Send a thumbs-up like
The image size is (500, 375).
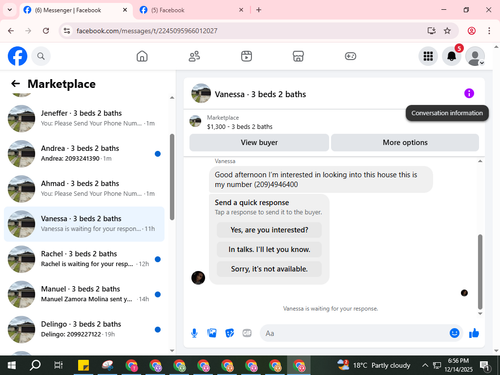[474, 333]
